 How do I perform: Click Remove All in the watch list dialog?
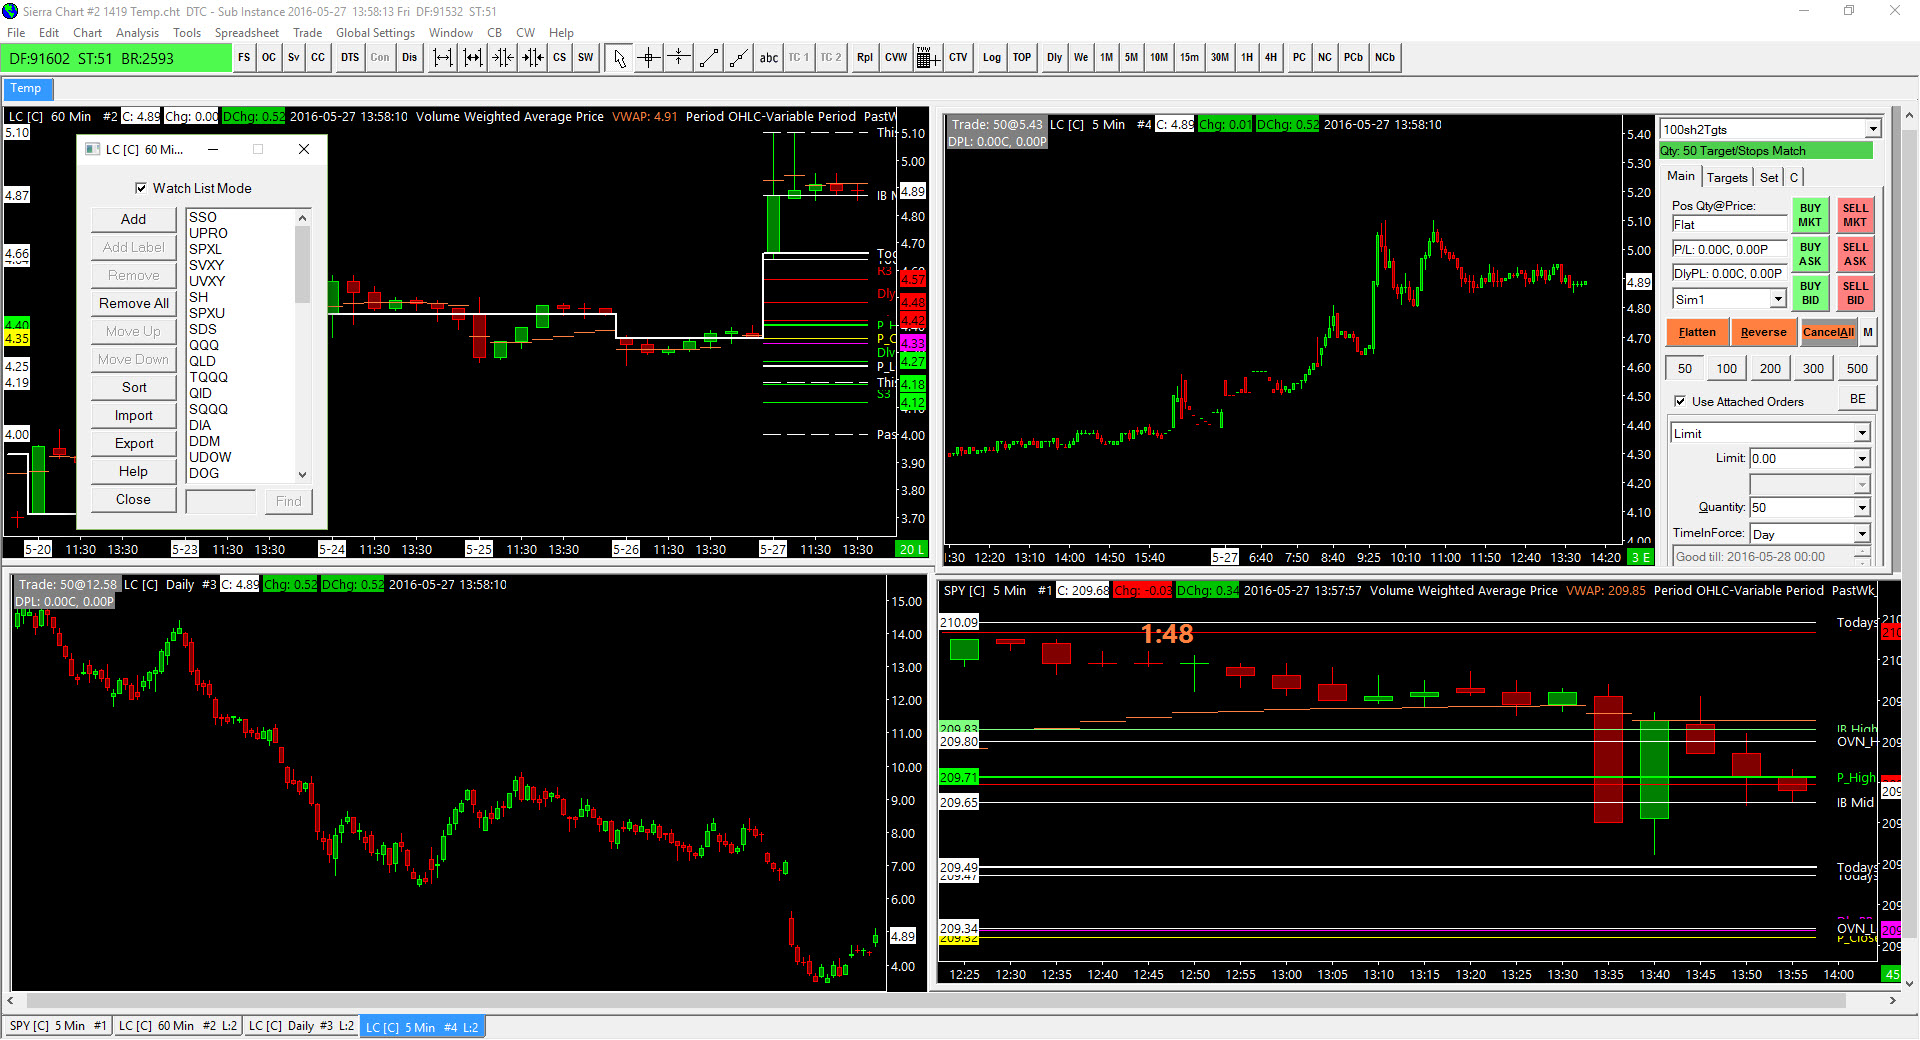pyautogui.click(x=133, y=303)
